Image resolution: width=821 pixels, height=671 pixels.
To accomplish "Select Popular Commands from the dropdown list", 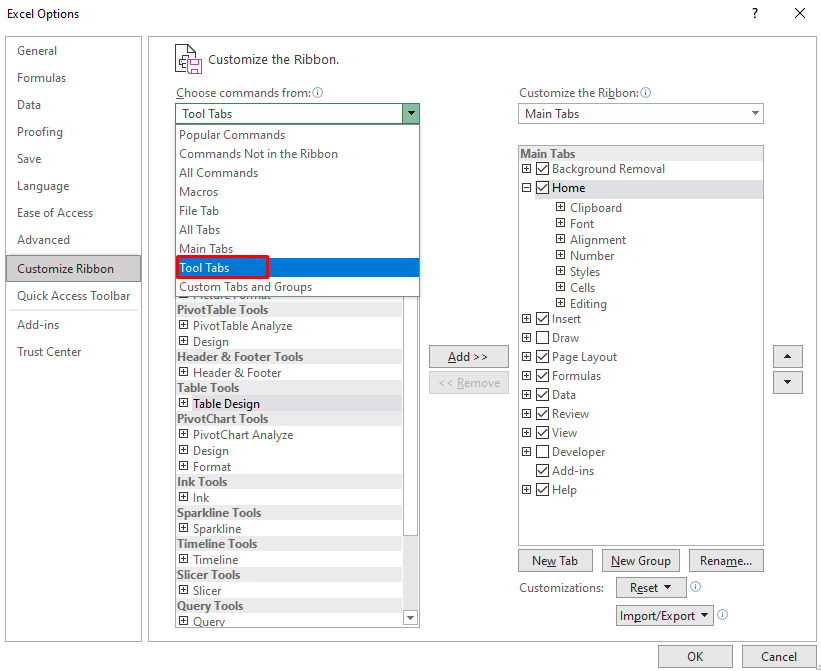I will [x=297, y=135].
